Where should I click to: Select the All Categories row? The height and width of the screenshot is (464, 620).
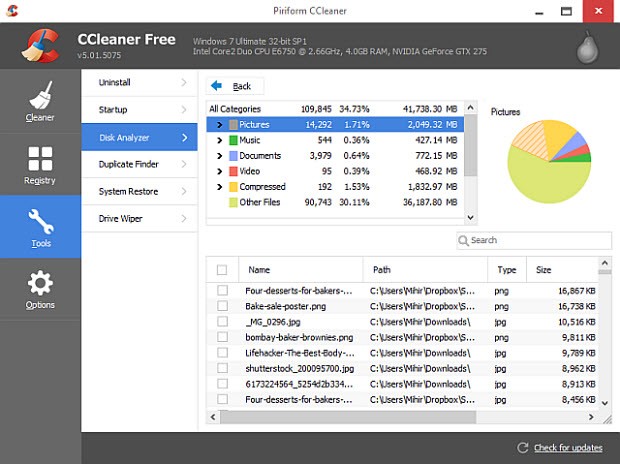335,109
